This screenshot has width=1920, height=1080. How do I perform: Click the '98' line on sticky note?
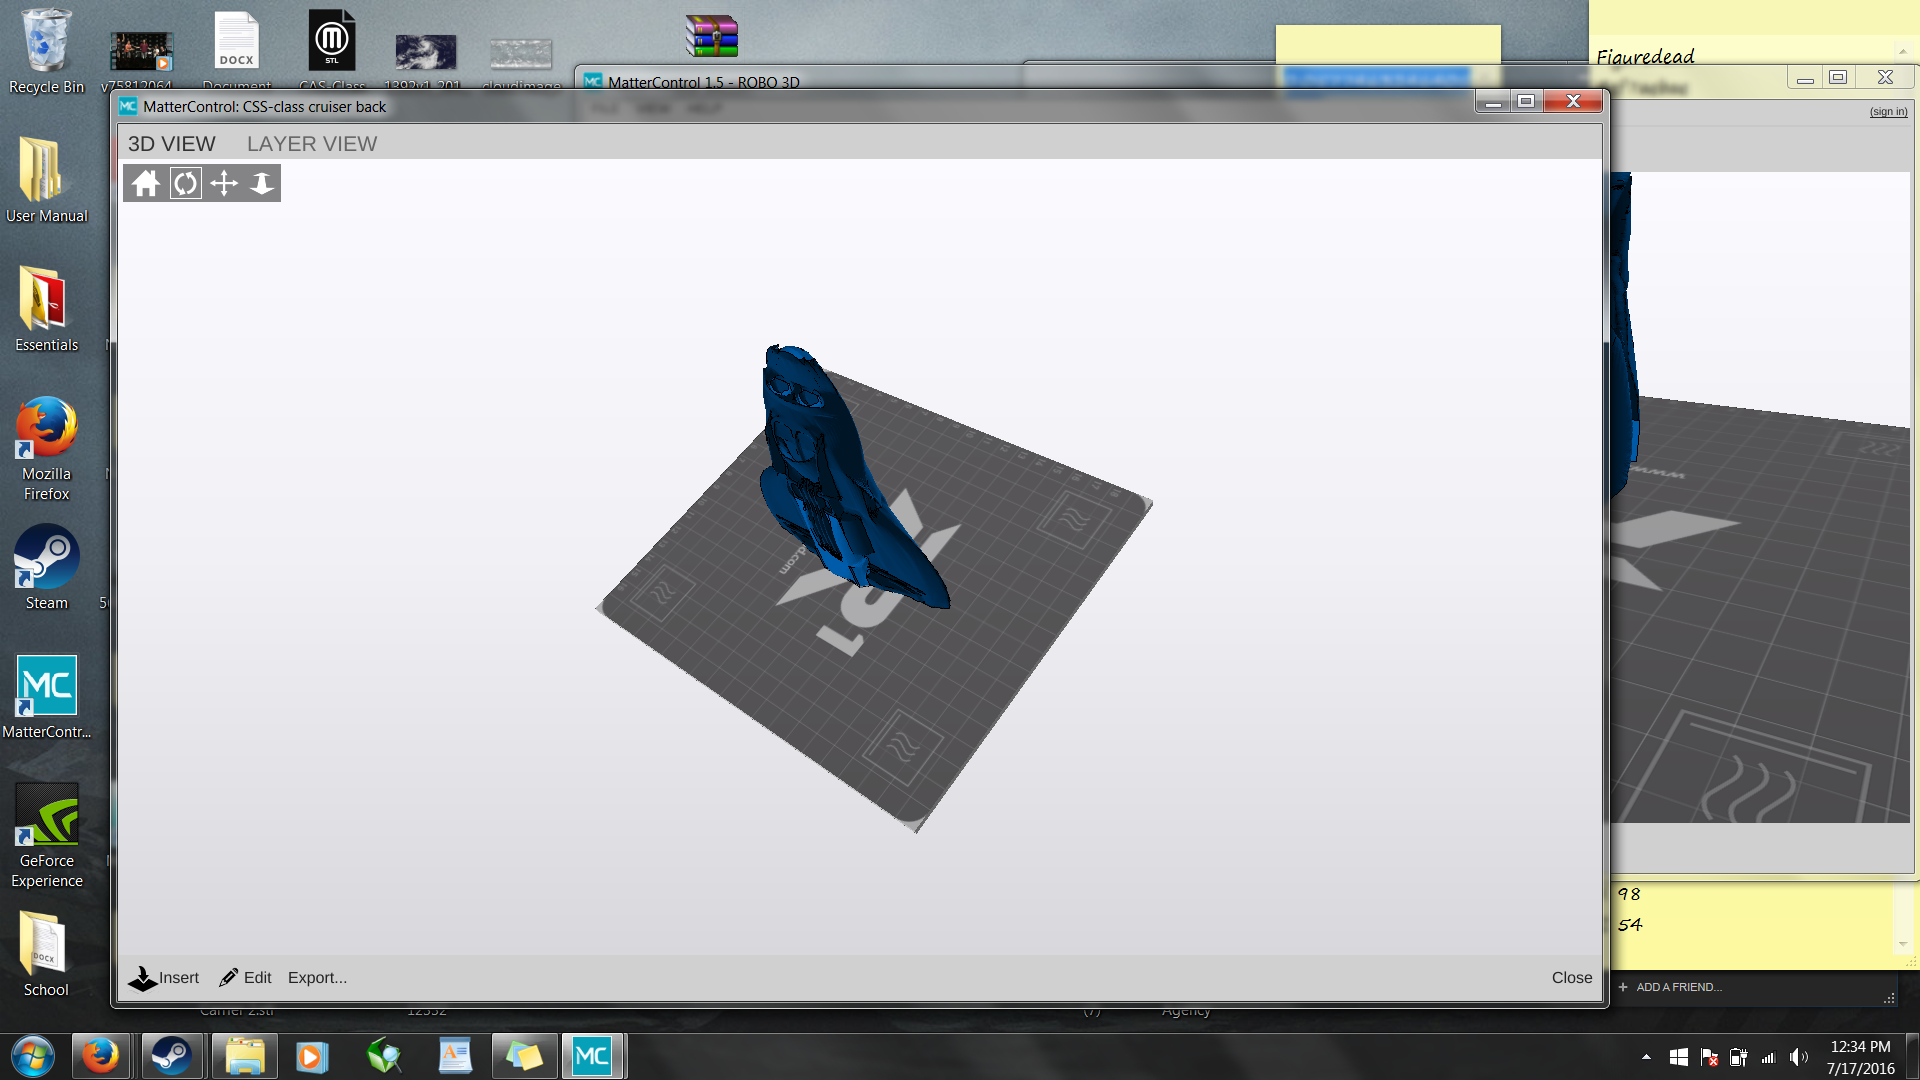[1629, 894]
